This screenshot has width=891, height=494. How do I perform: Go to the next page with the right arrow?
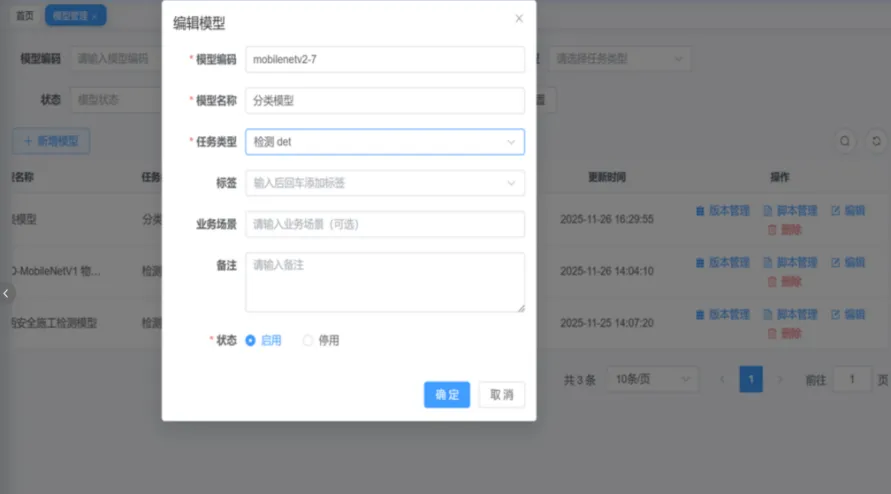coord(780,379)
